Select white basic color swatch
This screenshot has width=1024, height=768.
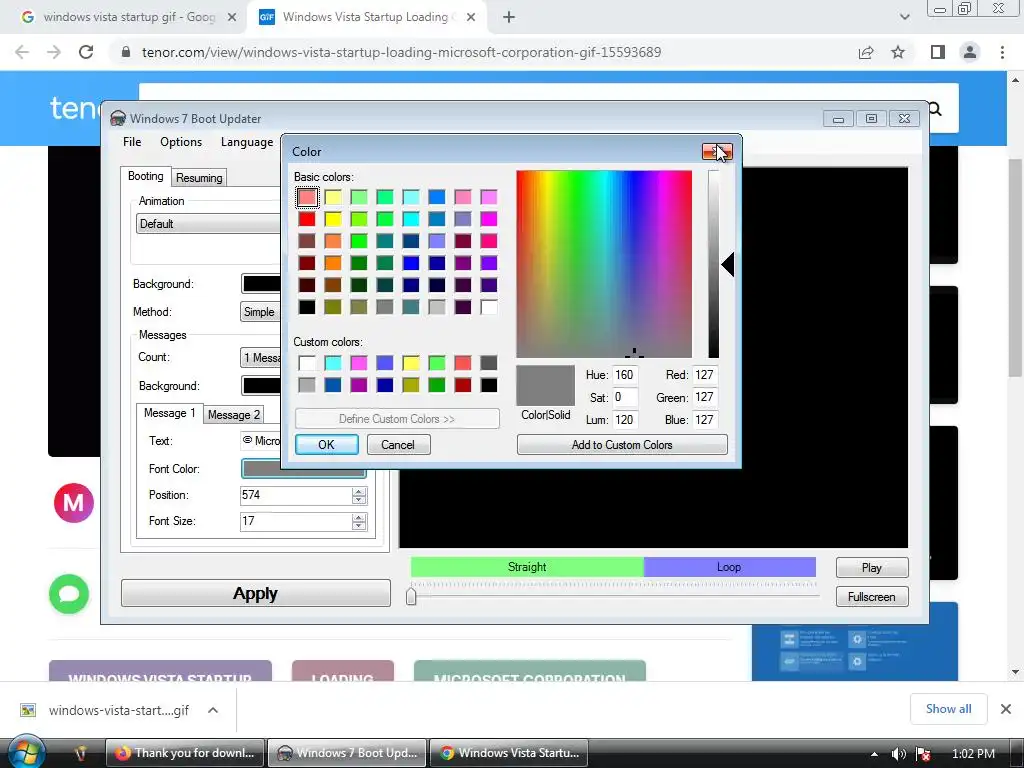488,307
